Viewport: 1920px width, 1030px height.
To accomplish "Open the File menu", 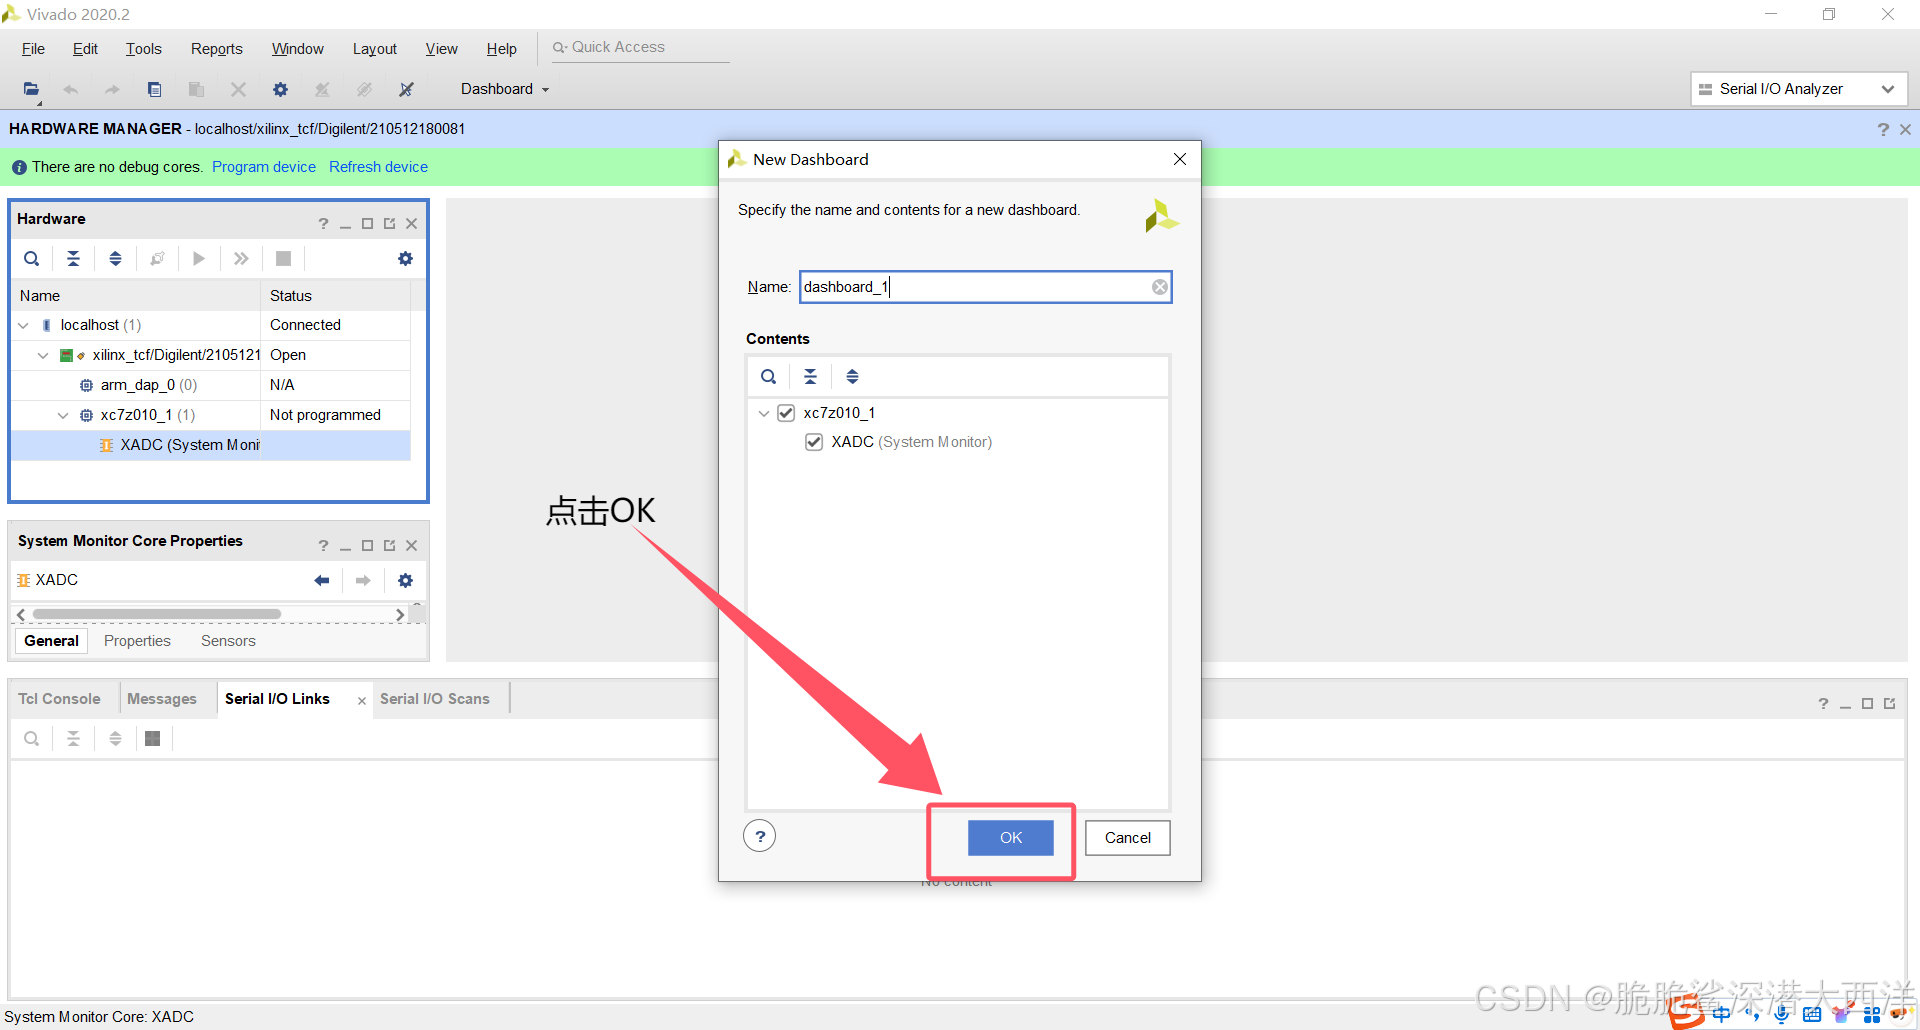I will pos(33,49).
